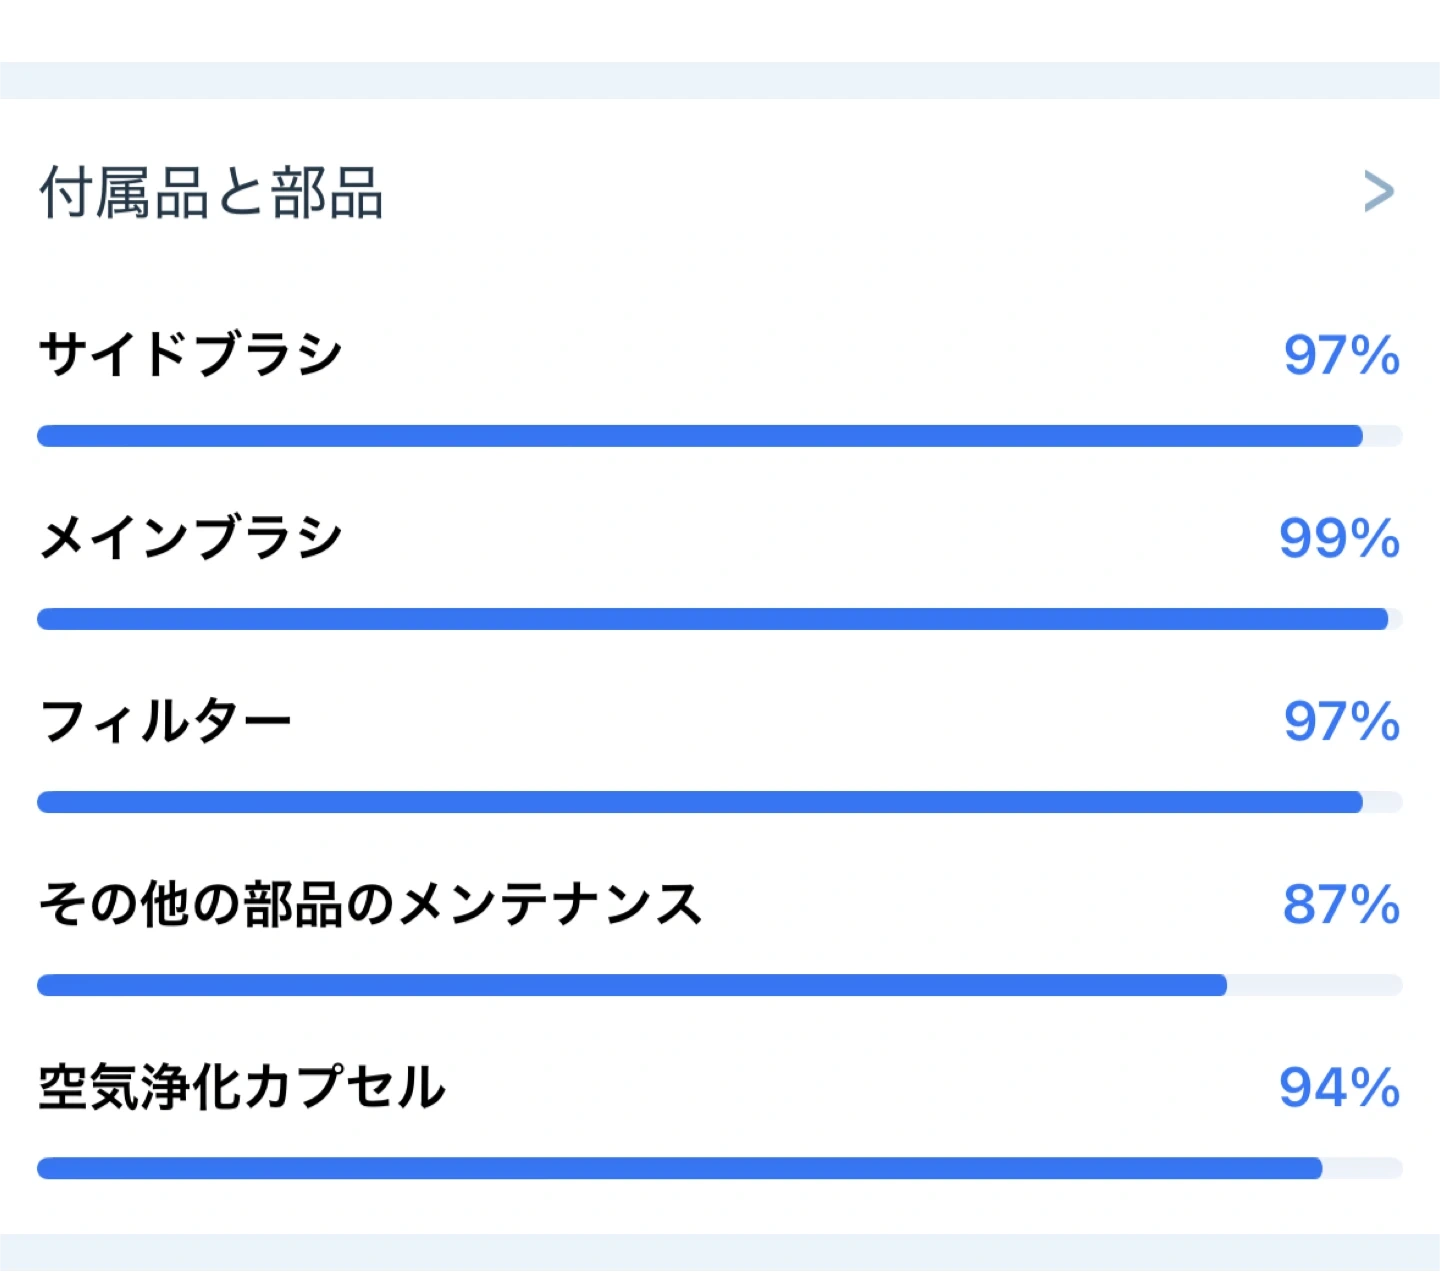Open the 付属品と部品 section header
This screenshot has height=1277, width=1440.
point(211,192)
